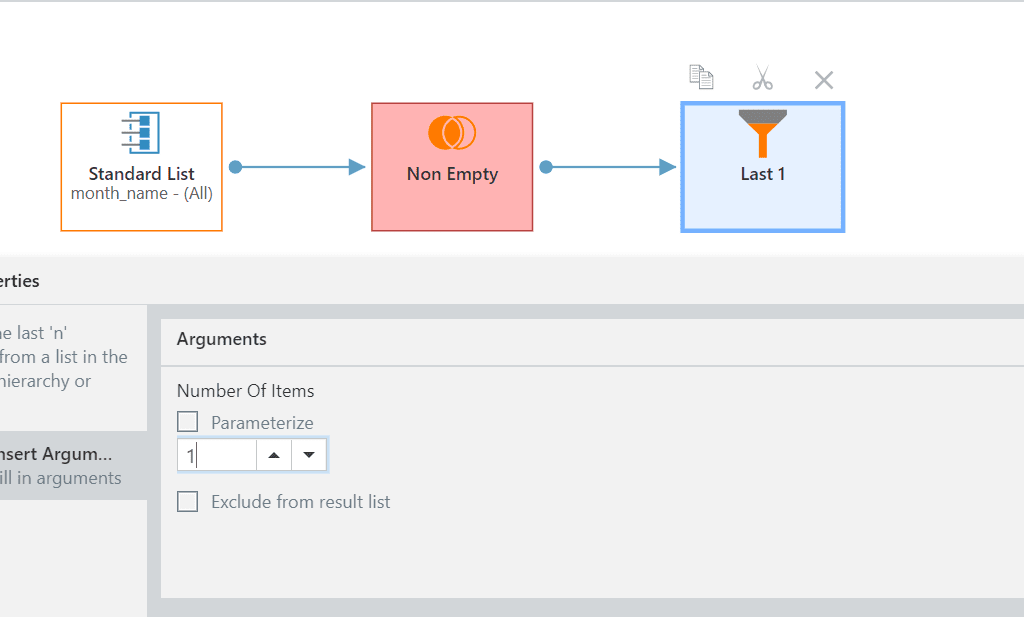This screenshot has height=617, width=1024.
Task: Click arrow linking Standard List to Non Empty
Action: [300, 167]
